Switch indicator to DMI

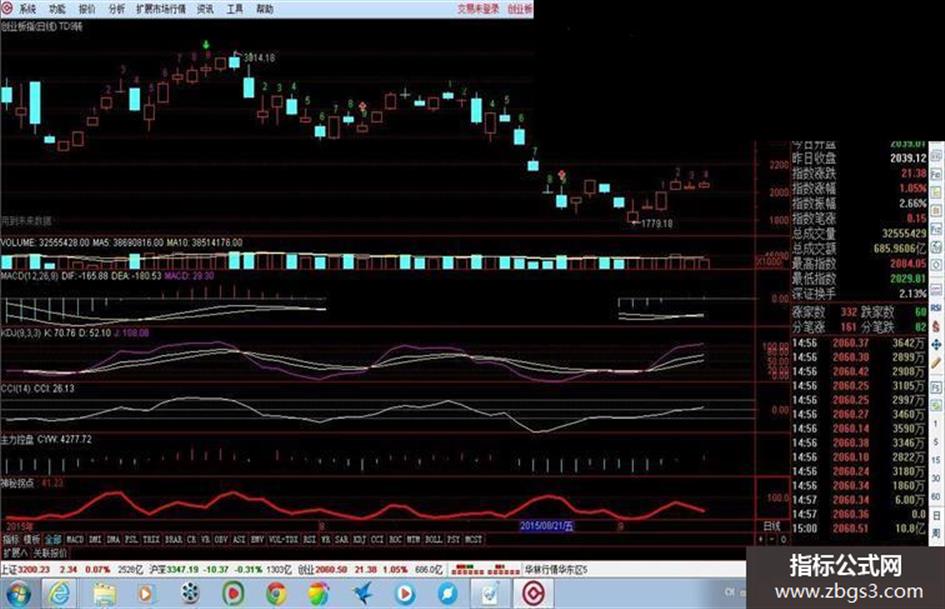tap(96, 540)
